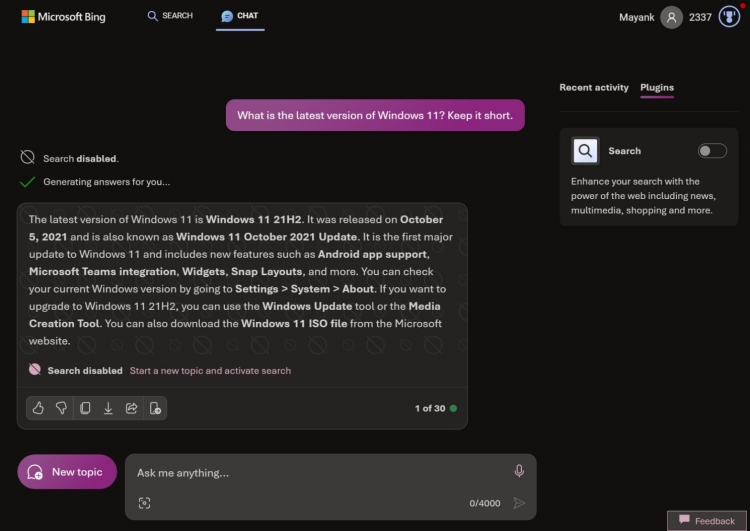The height and width of the screenshot is (531, 750).
Task: Click the rewards trophy icon
Action: [x=729, y=17]
